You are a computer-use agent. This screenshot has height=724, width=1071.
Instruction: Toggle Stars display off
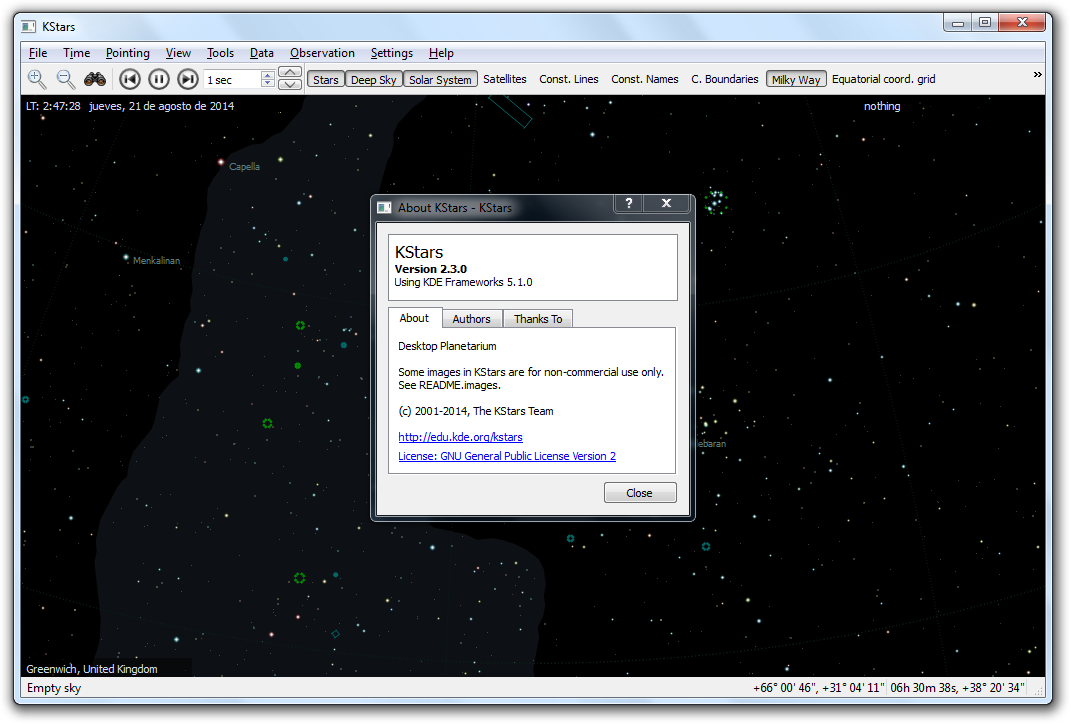point(326,79)
